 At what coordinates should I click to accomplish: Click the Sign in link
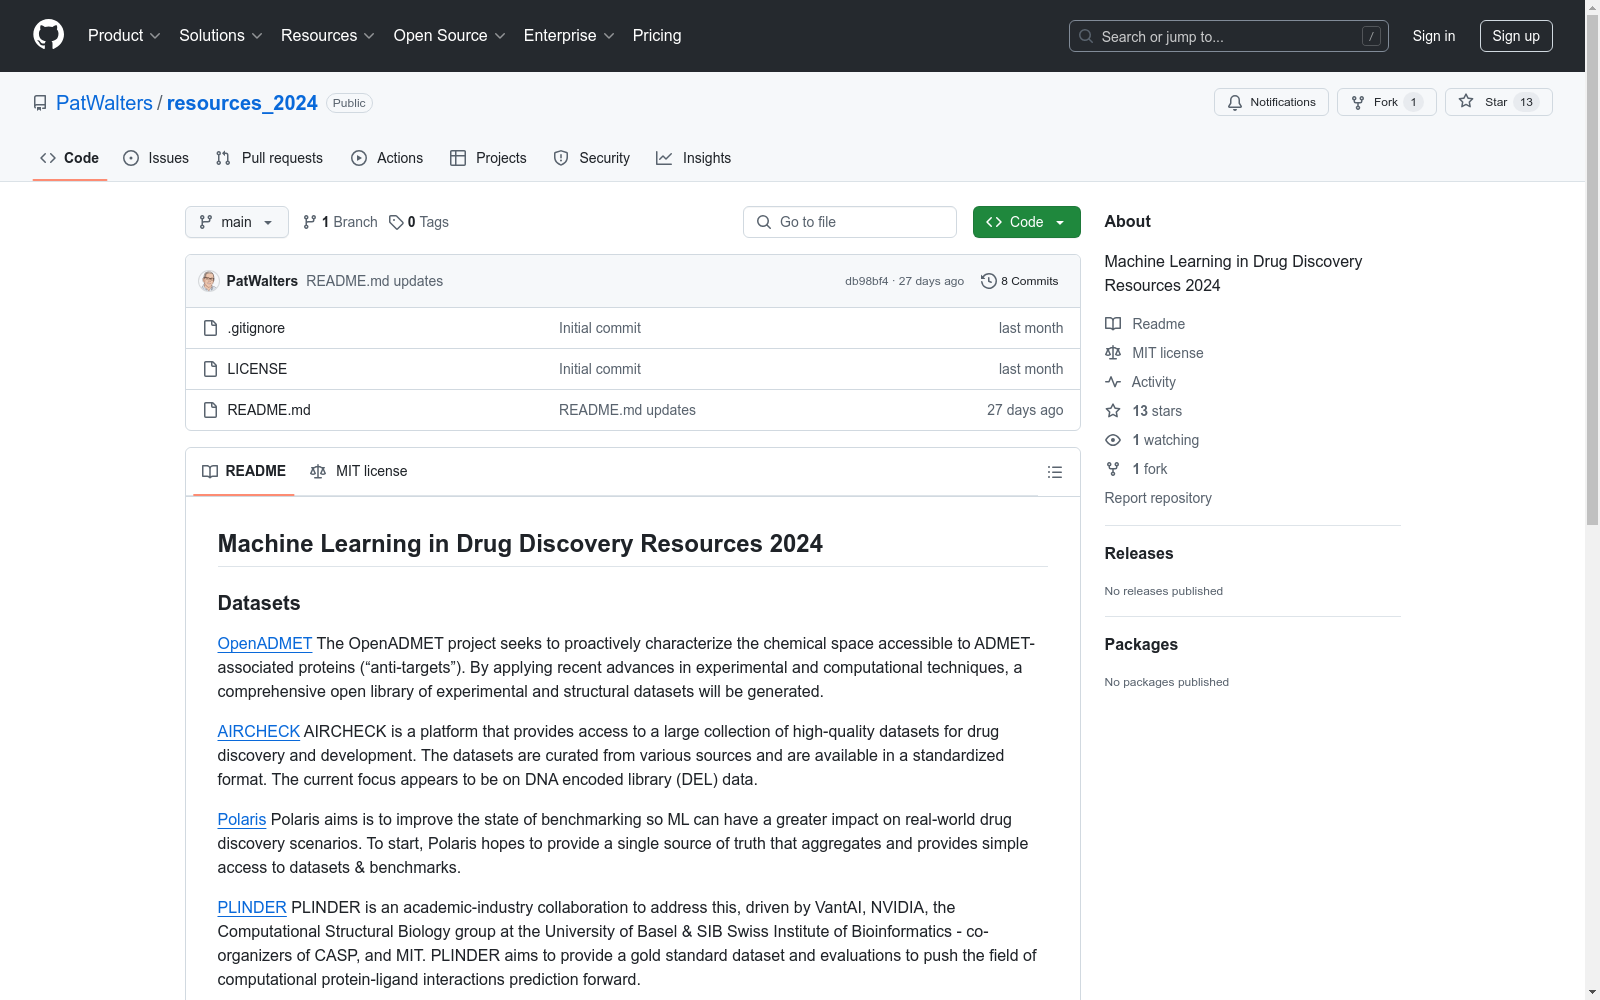1434,36
